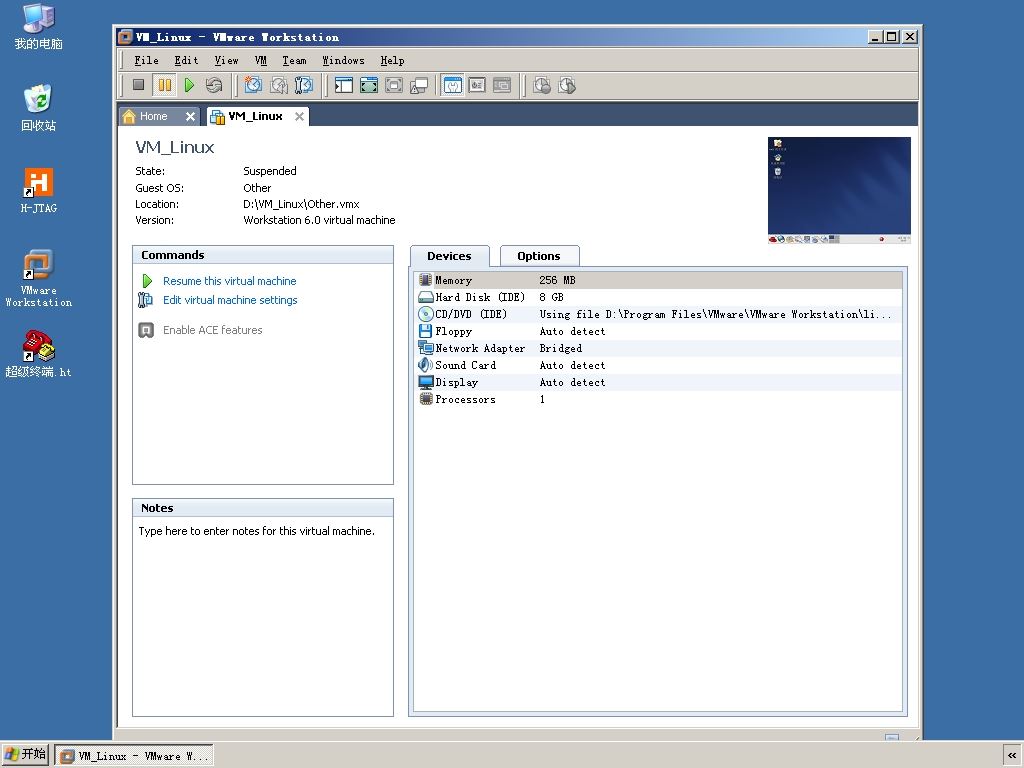
Task: Enter full screen mode via toolbar icon
Action: (x=369, y=86)
